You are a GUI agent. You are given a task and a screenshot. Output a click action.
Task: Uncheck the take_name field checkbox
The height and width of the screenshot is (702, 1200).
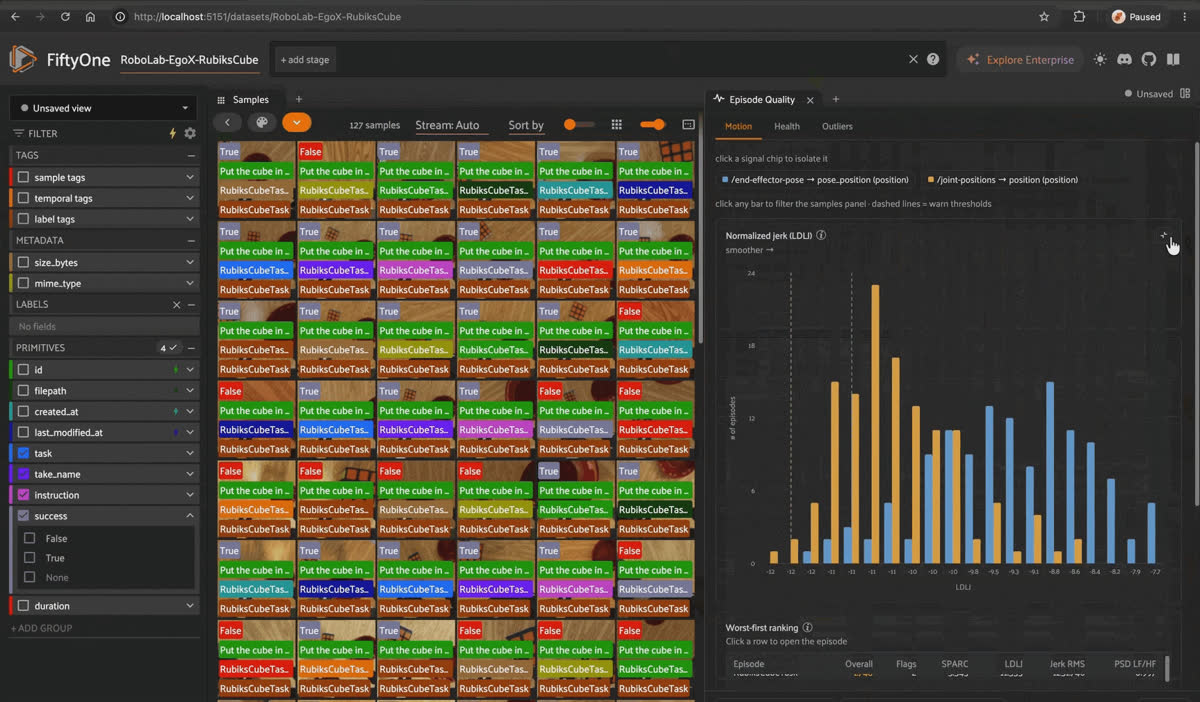pyautogui.click(x=24, y=474)
